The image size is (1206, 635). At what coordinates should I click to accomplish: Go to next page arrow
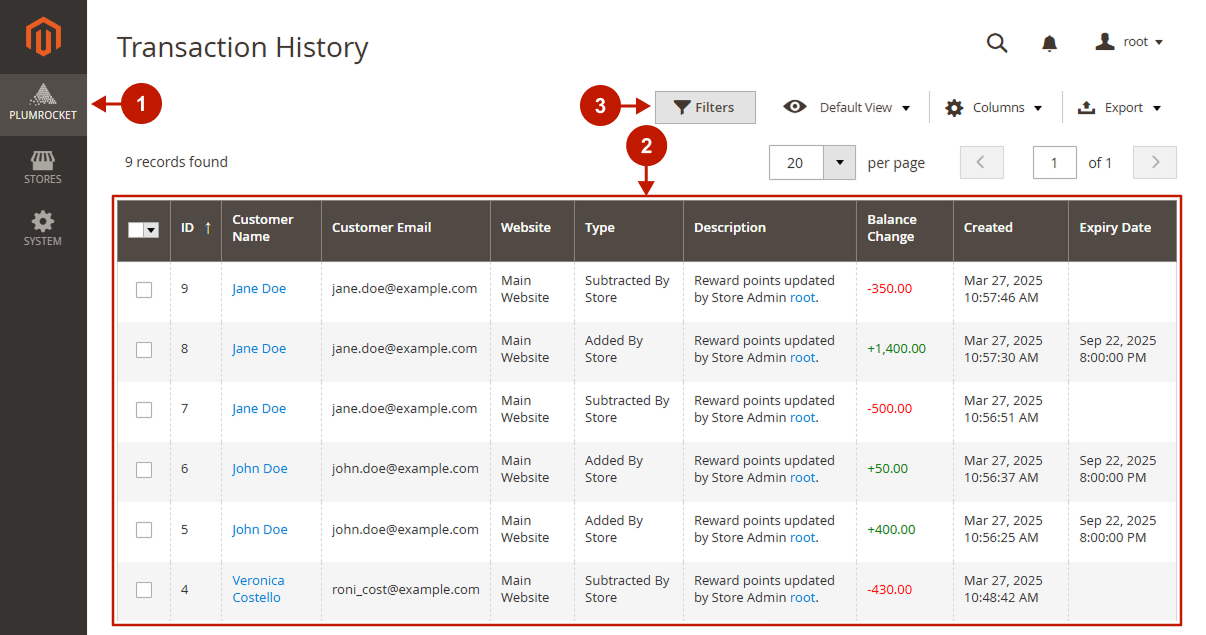1155,162
